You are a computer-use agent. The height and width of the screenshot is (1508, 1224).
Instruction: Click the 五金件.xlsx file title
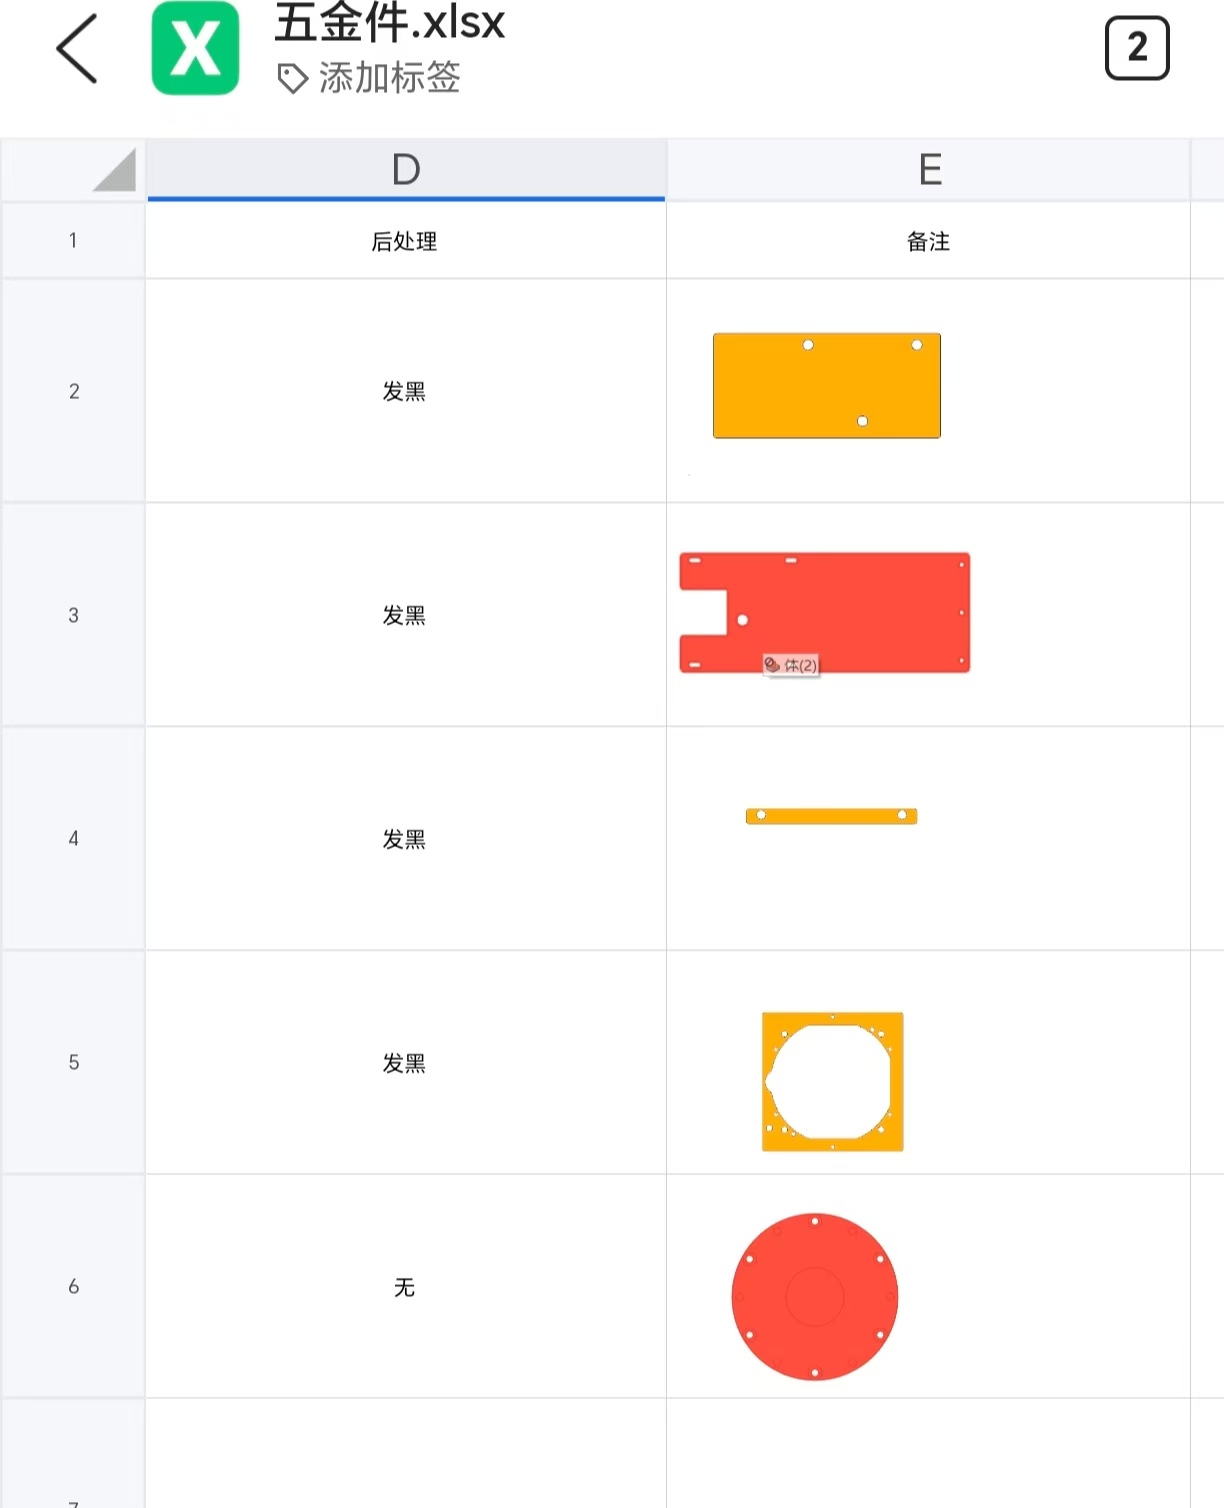click(x=390, y=24)
